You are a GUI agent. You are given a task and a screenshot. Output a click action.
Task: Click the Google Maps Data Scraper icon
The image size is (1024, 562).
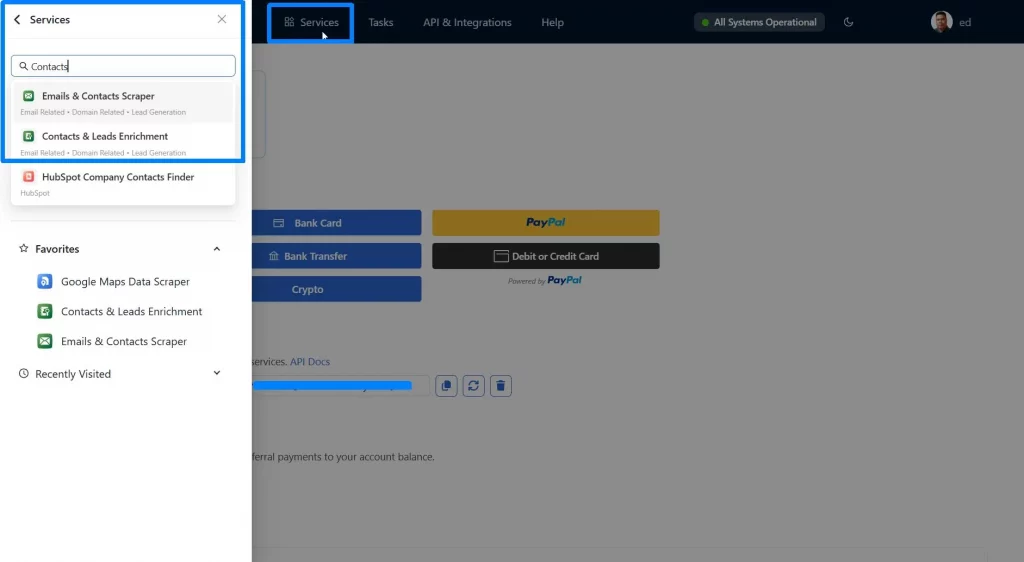click(x=44, y=281)
